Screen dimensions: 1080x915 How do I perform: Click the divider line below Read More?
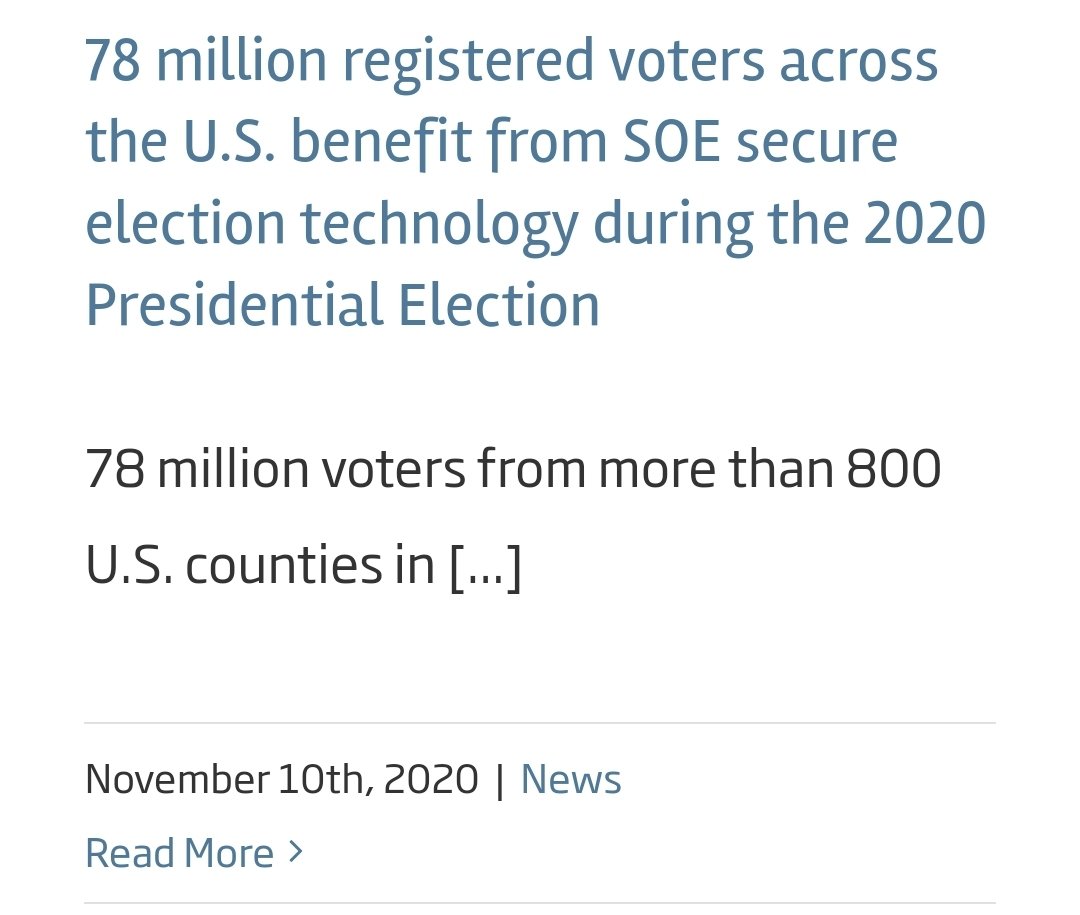click(540, 904)
